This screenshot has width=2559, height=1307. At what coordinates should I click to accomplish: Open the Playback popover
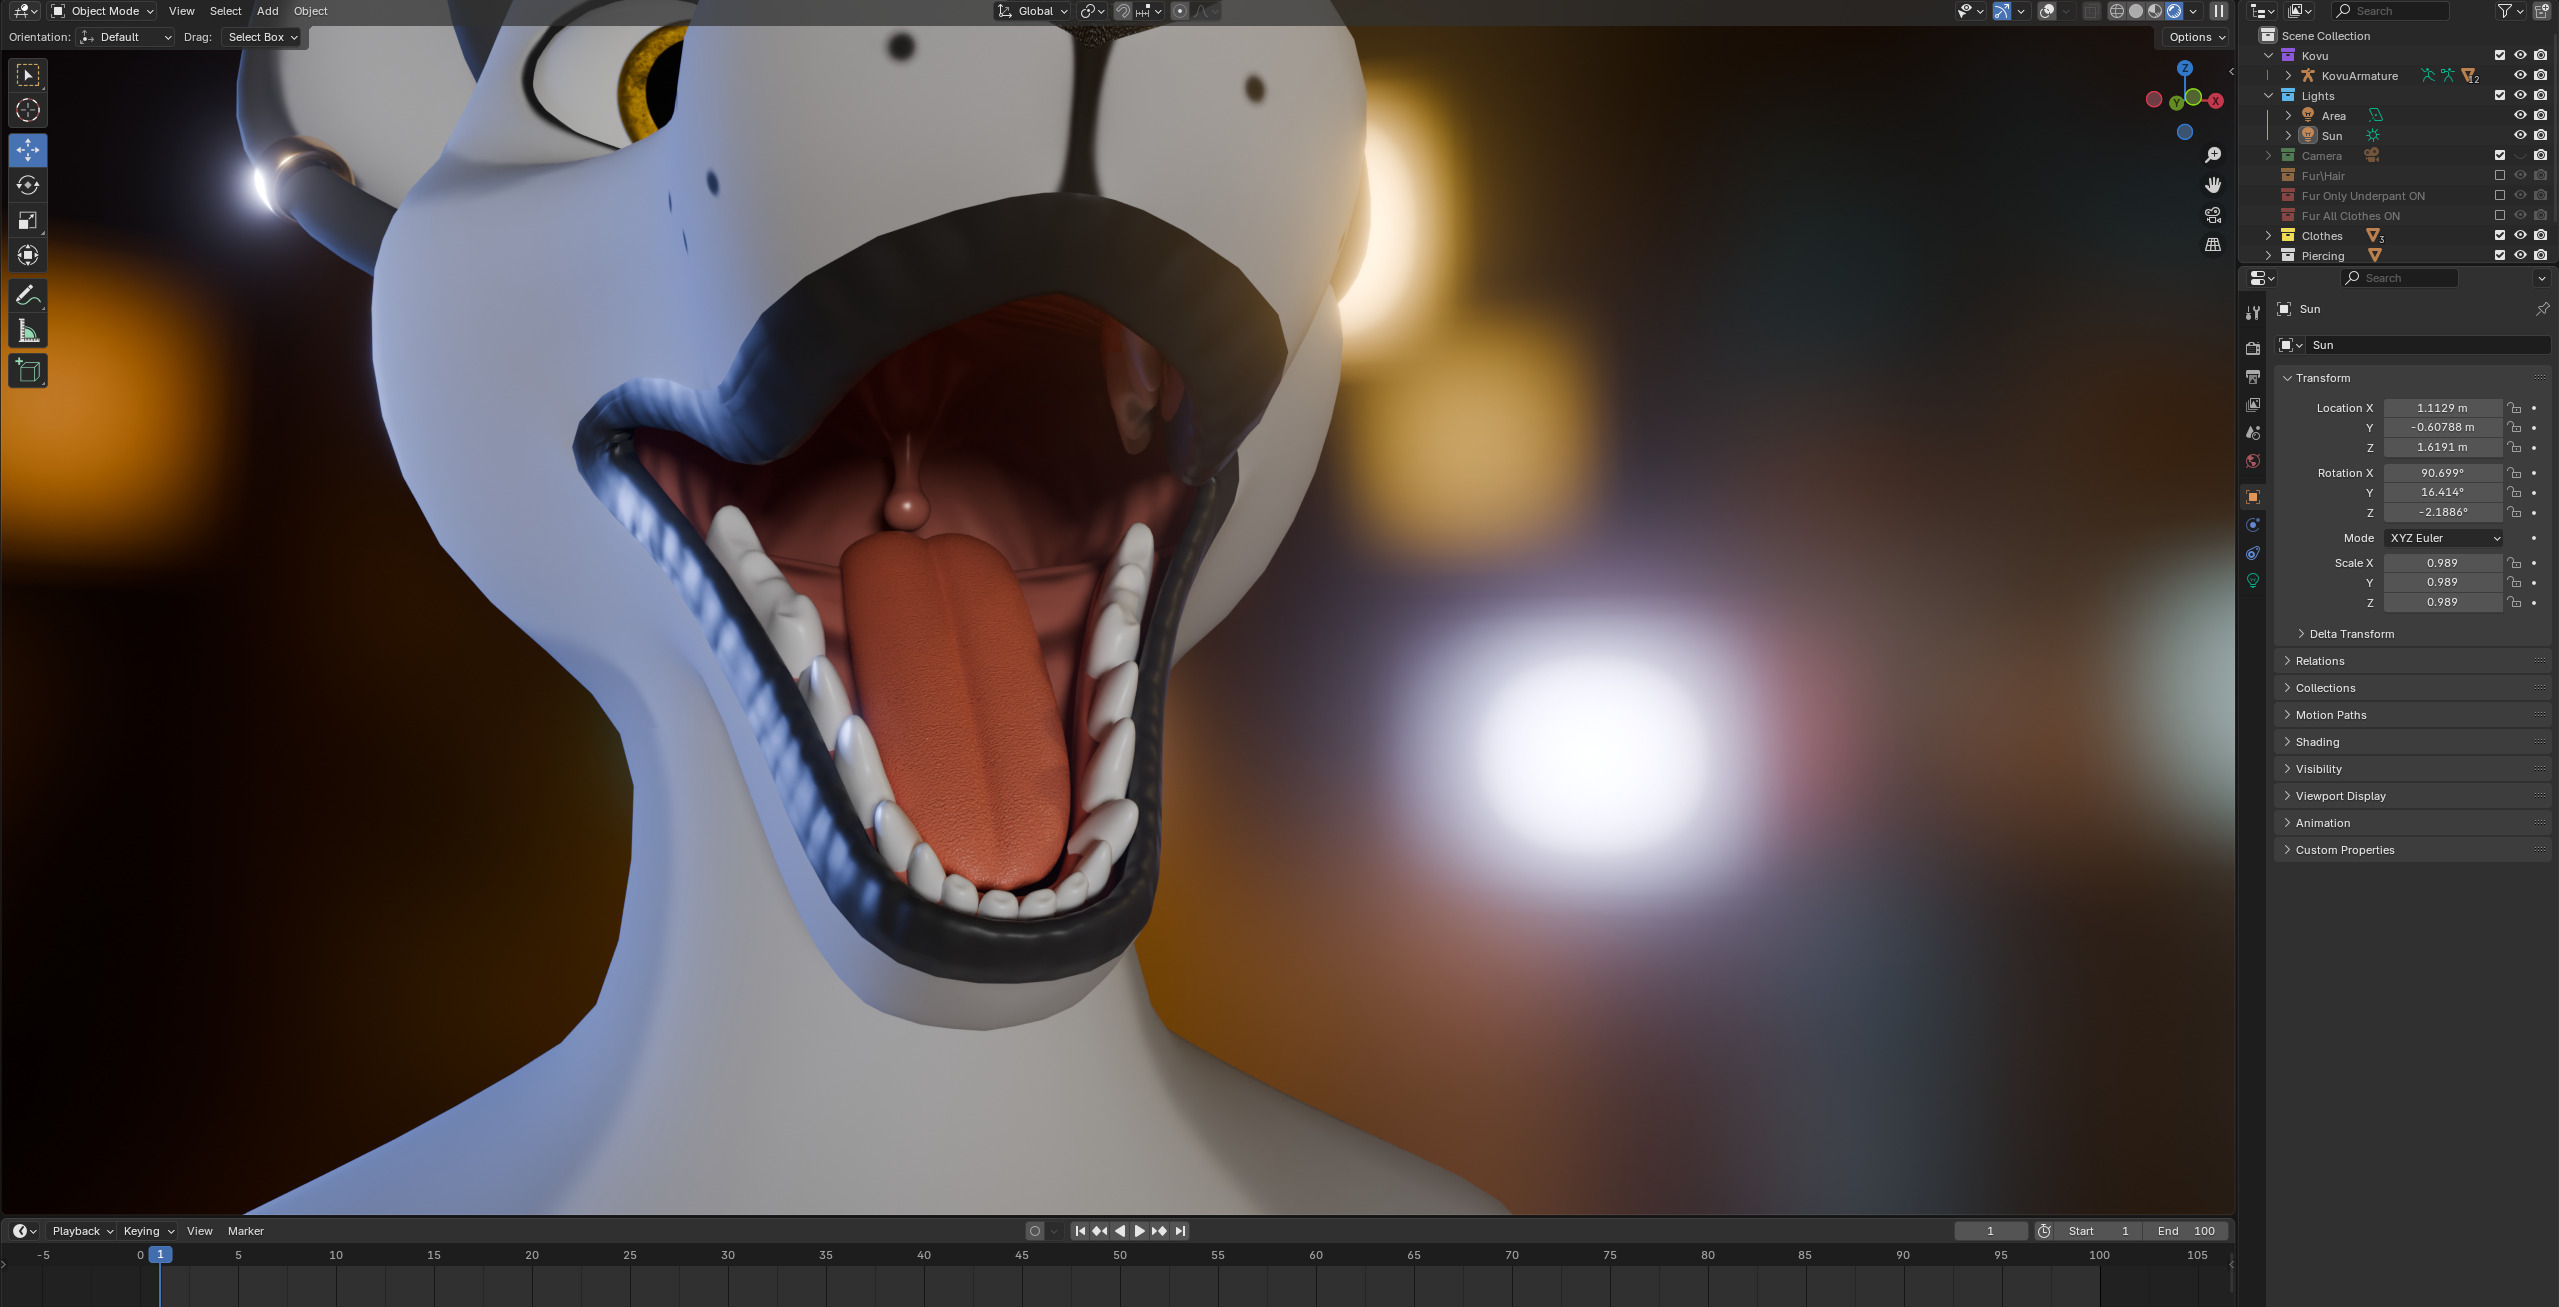click(x=82, y=1231)
